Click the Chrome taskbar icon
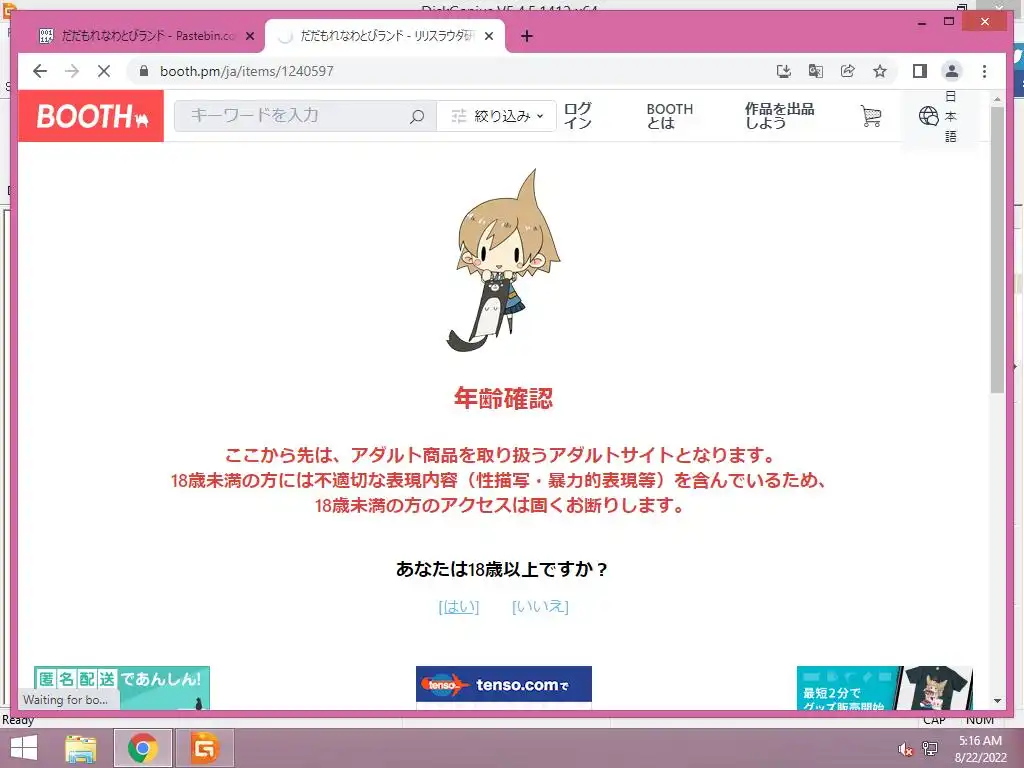Screen dimensions: 1024x768 [143, 748]
